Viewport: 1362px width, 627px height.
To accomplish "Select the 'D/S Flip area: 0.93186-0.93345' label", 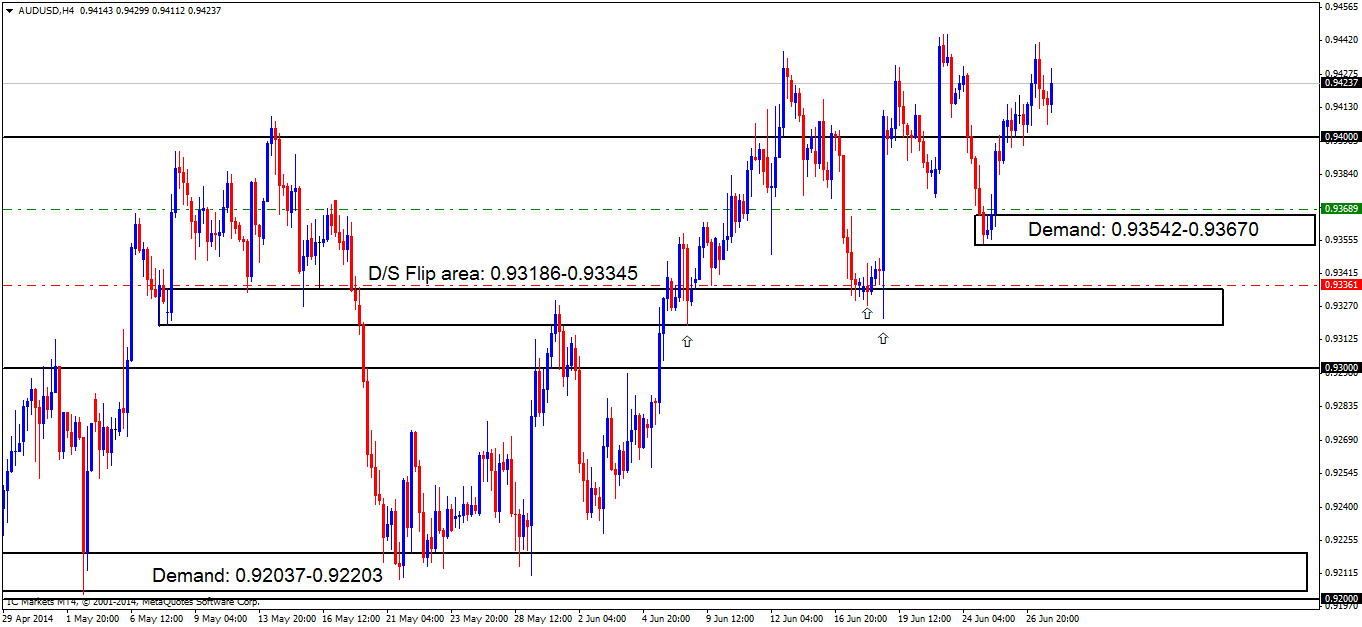I will [x=503, y=273].
